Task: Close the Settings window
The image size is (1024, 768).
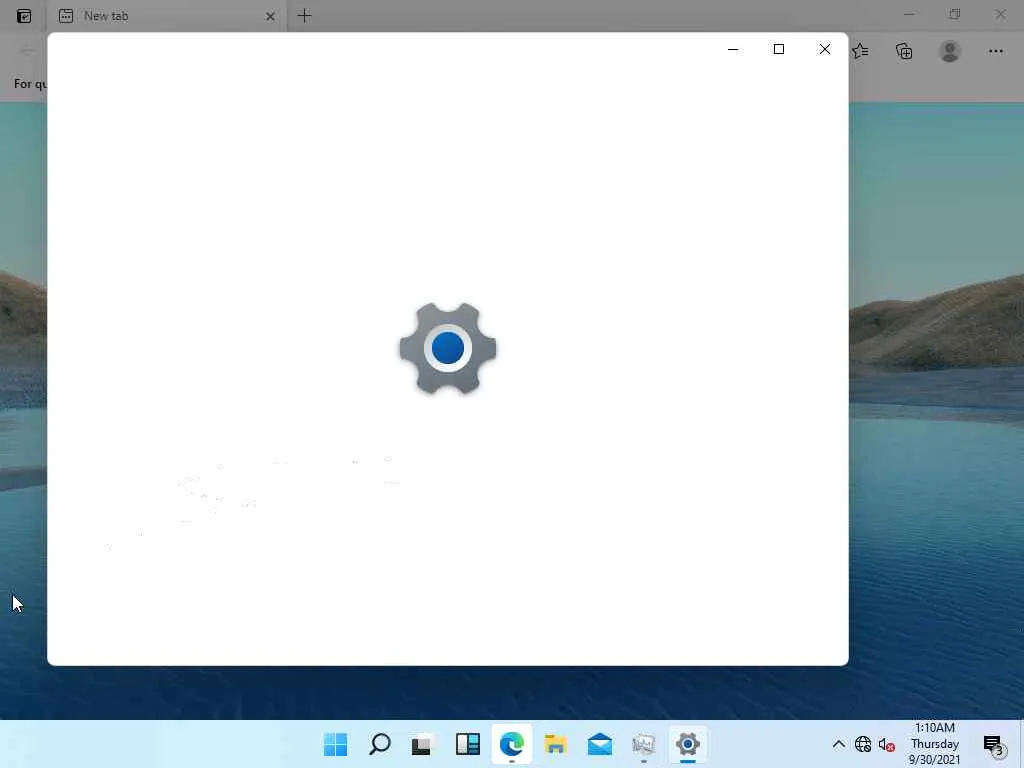Action: coord(825,49)
